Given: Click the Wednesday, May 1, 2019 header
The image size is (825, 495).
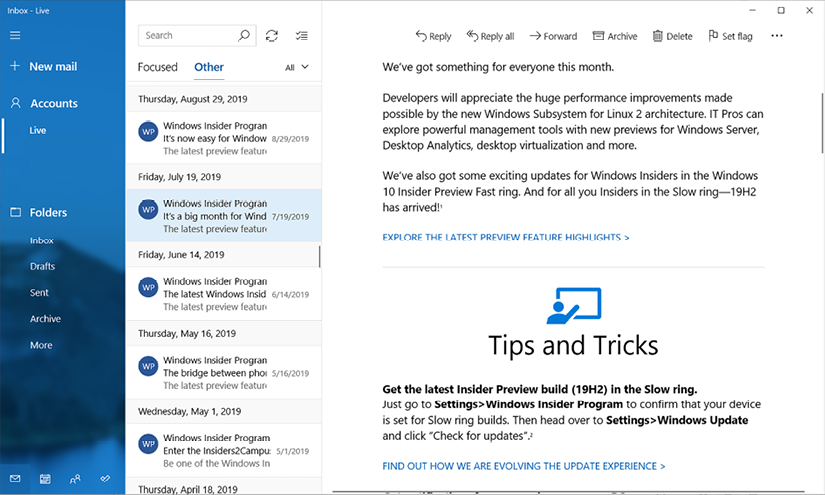Looking at the screenshot, I should tap(224, 411).
